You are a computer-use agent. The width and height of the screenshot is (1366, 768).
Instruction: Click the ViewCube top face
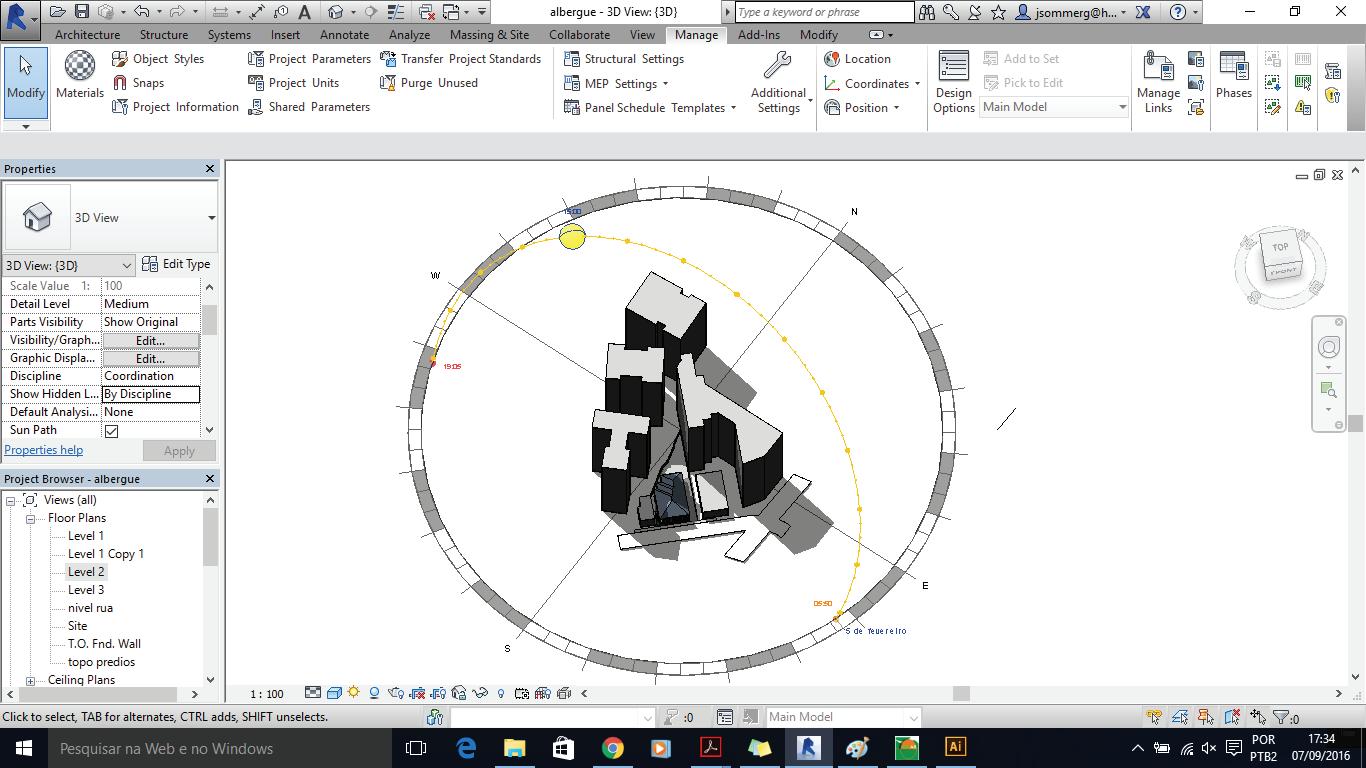click(1280, 247)
